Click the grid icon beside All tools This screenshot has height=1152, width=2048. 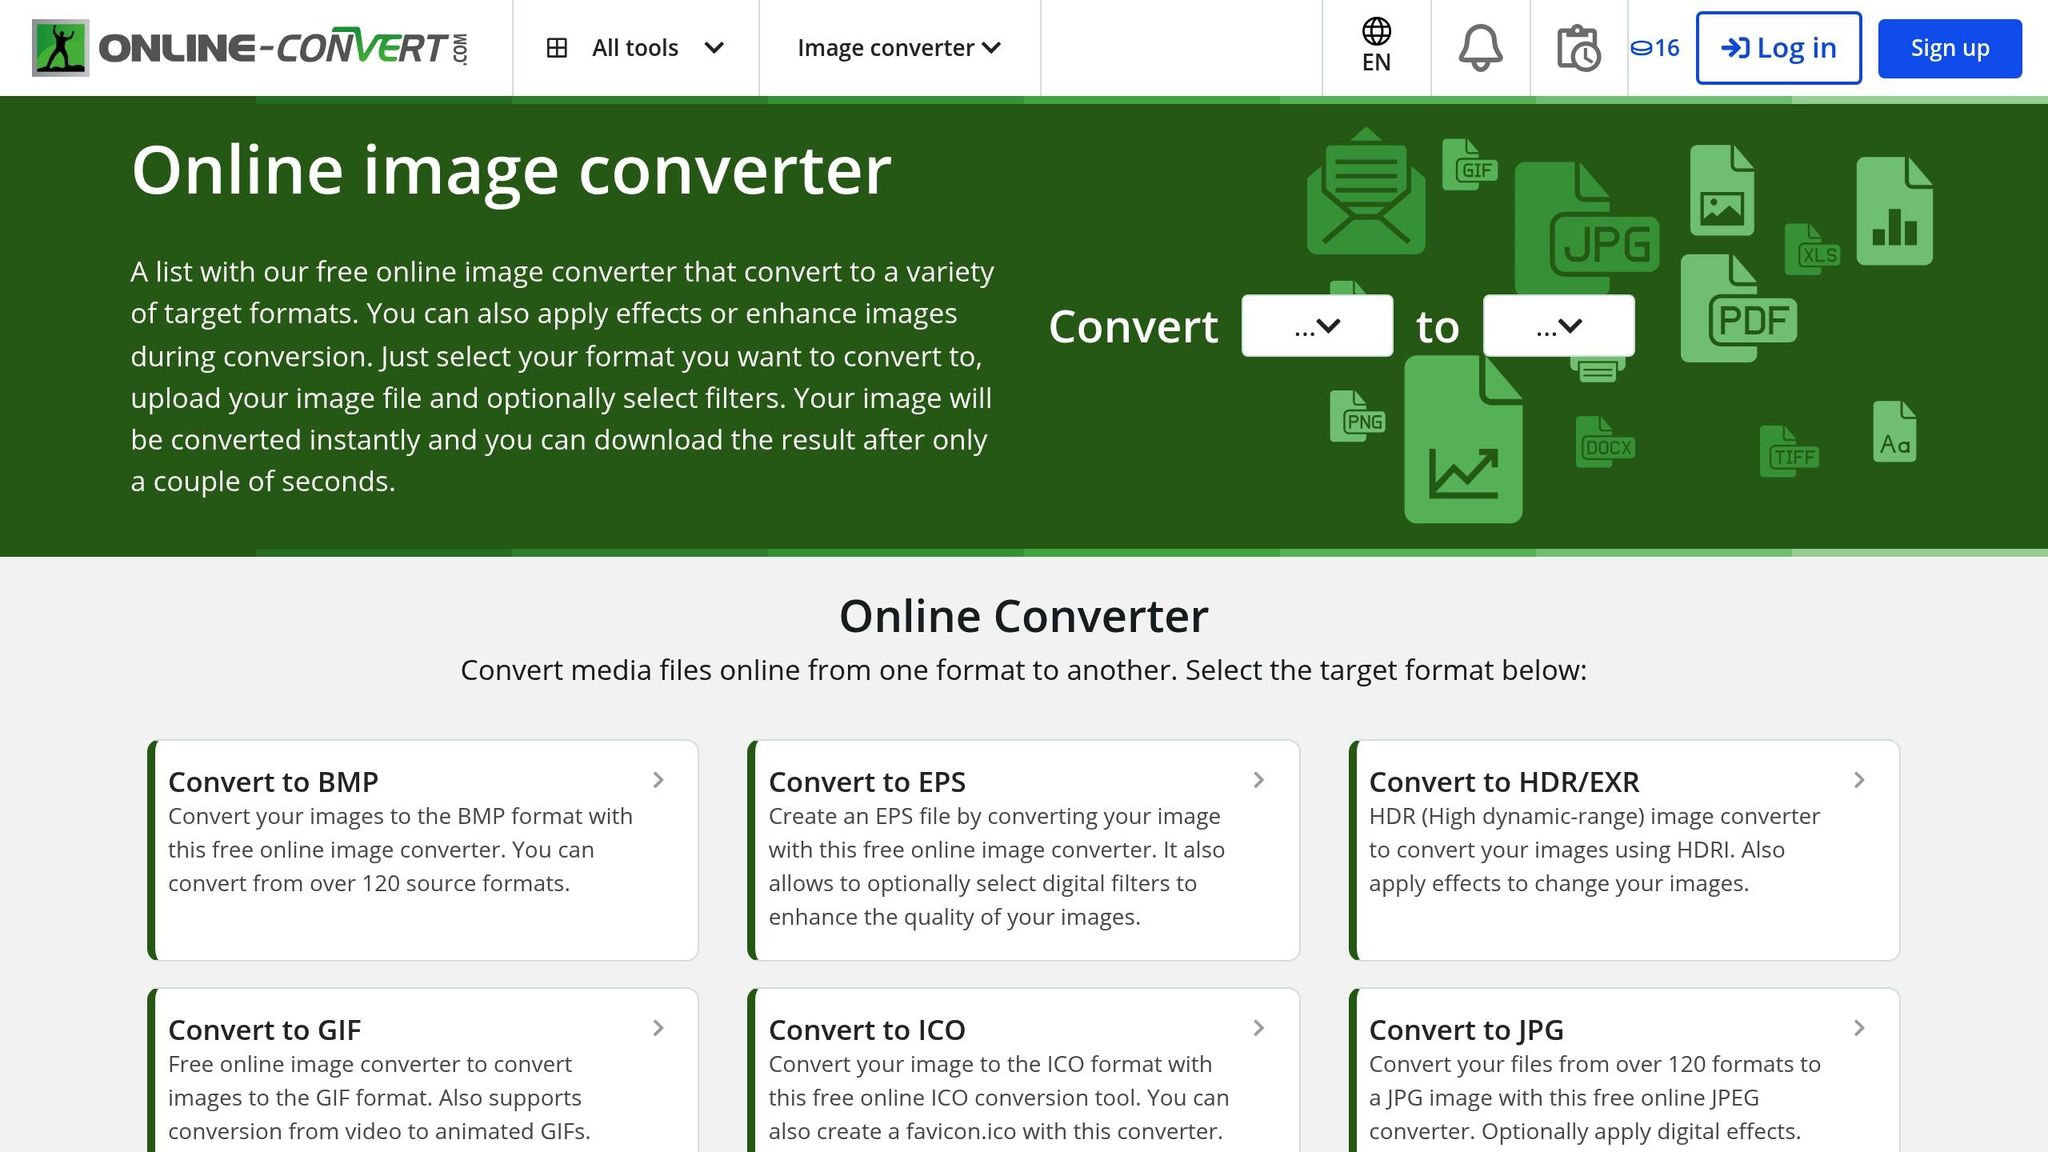[558, 46]
